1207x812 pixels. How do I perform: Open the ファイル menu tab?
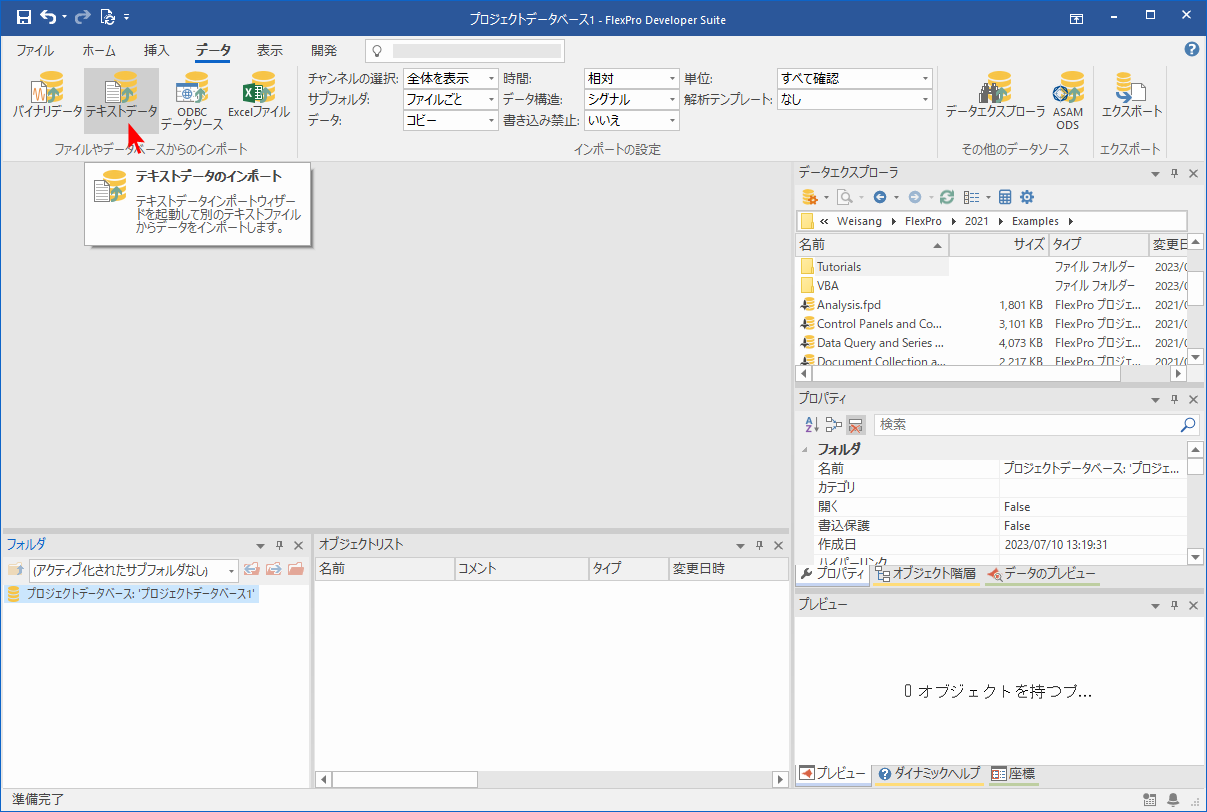click(x=35, y=50)
